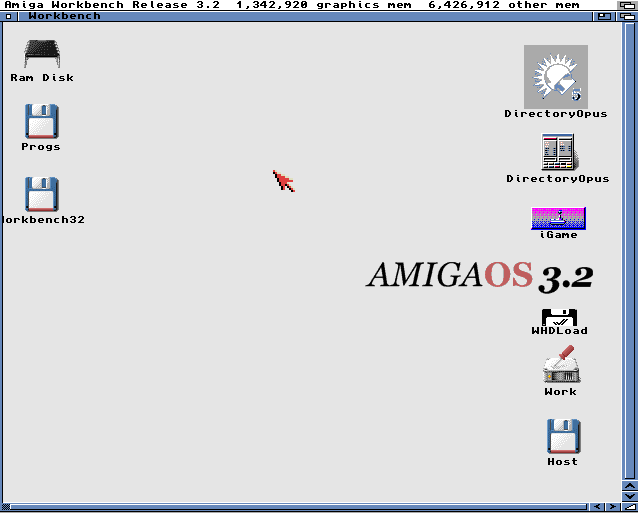Click the Amiga Workbench Release 3.2 screen title
Image resolution: width=638 pixels, height=513 pixels.
112,5
